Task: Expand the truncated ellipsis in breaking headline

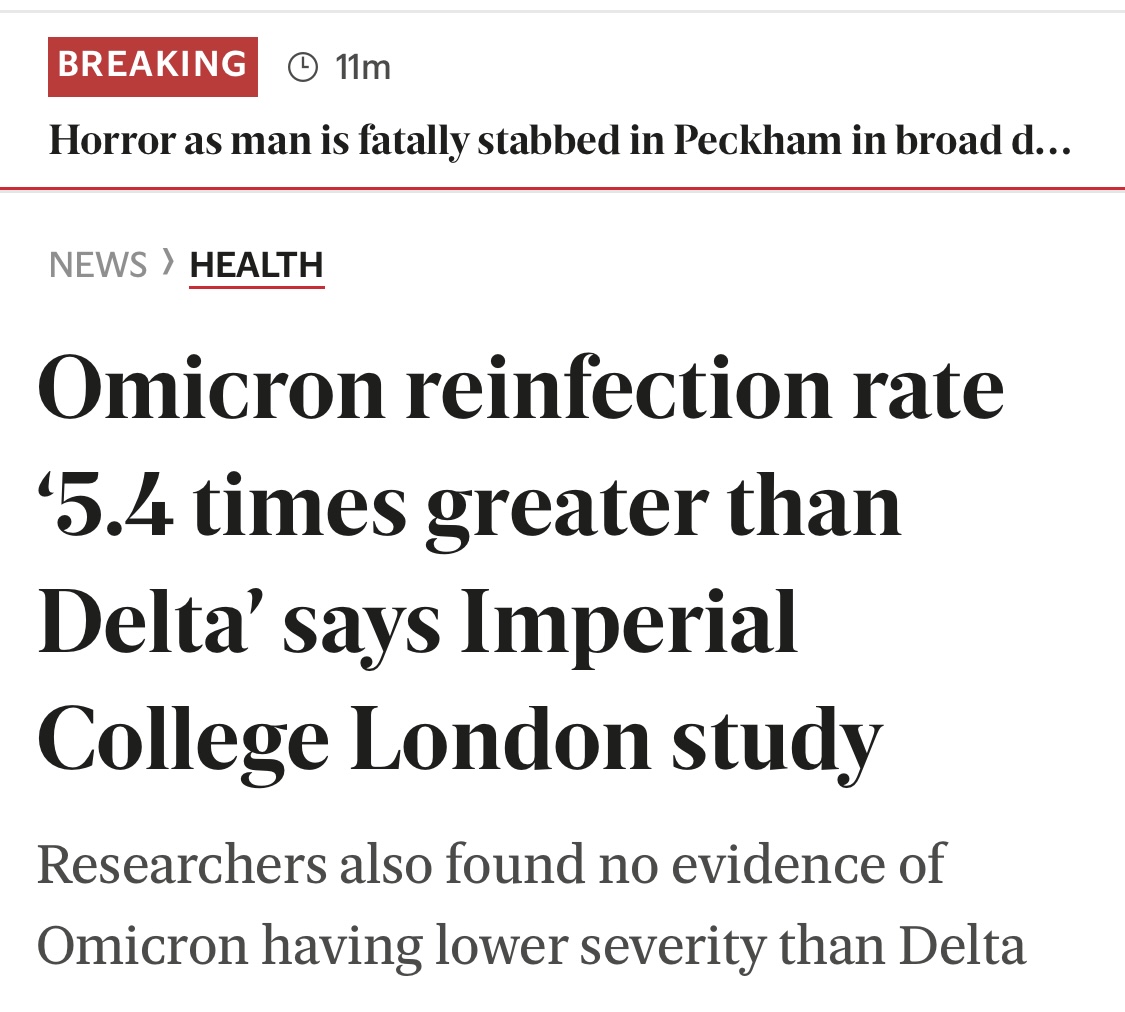Action: tap(1053, 141)
